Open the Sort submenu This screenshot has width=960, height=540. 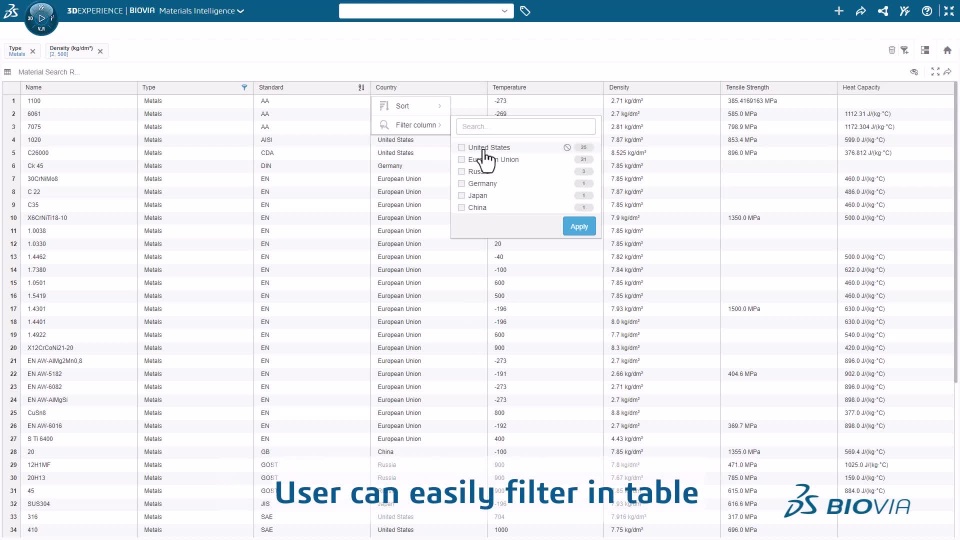tap(410, 106)
